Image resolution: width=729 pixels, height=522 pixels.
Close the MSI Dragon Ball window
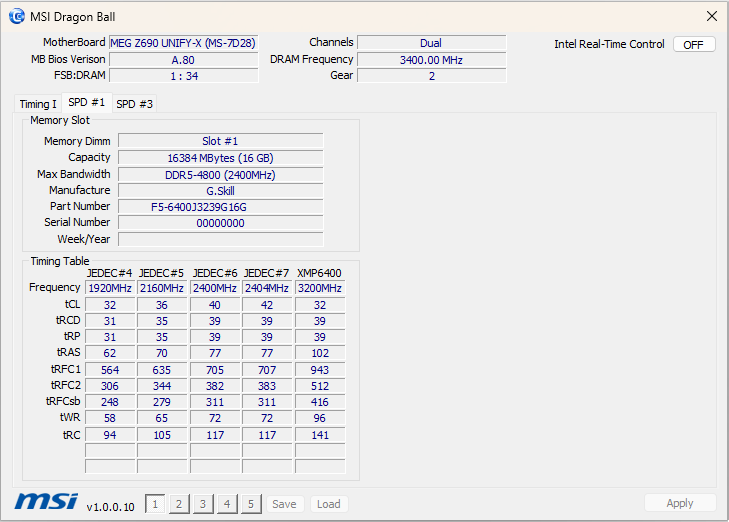[711, 16]
